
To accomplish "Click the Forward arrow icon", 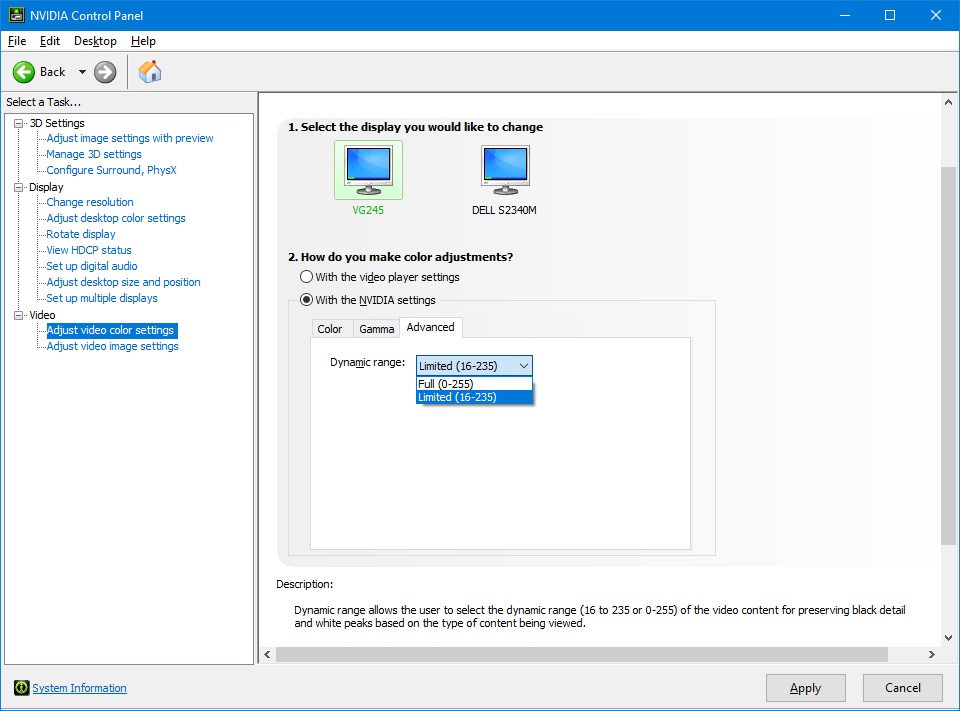I will (105, 72).
